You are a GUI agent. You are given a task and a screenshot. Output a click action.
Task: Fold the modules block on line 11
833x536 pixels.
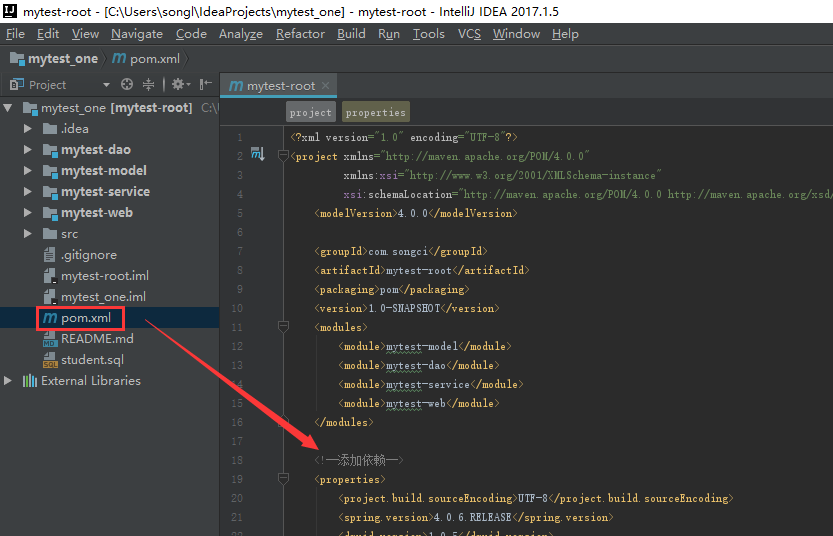pyautogui.click(x=283, y=327)
